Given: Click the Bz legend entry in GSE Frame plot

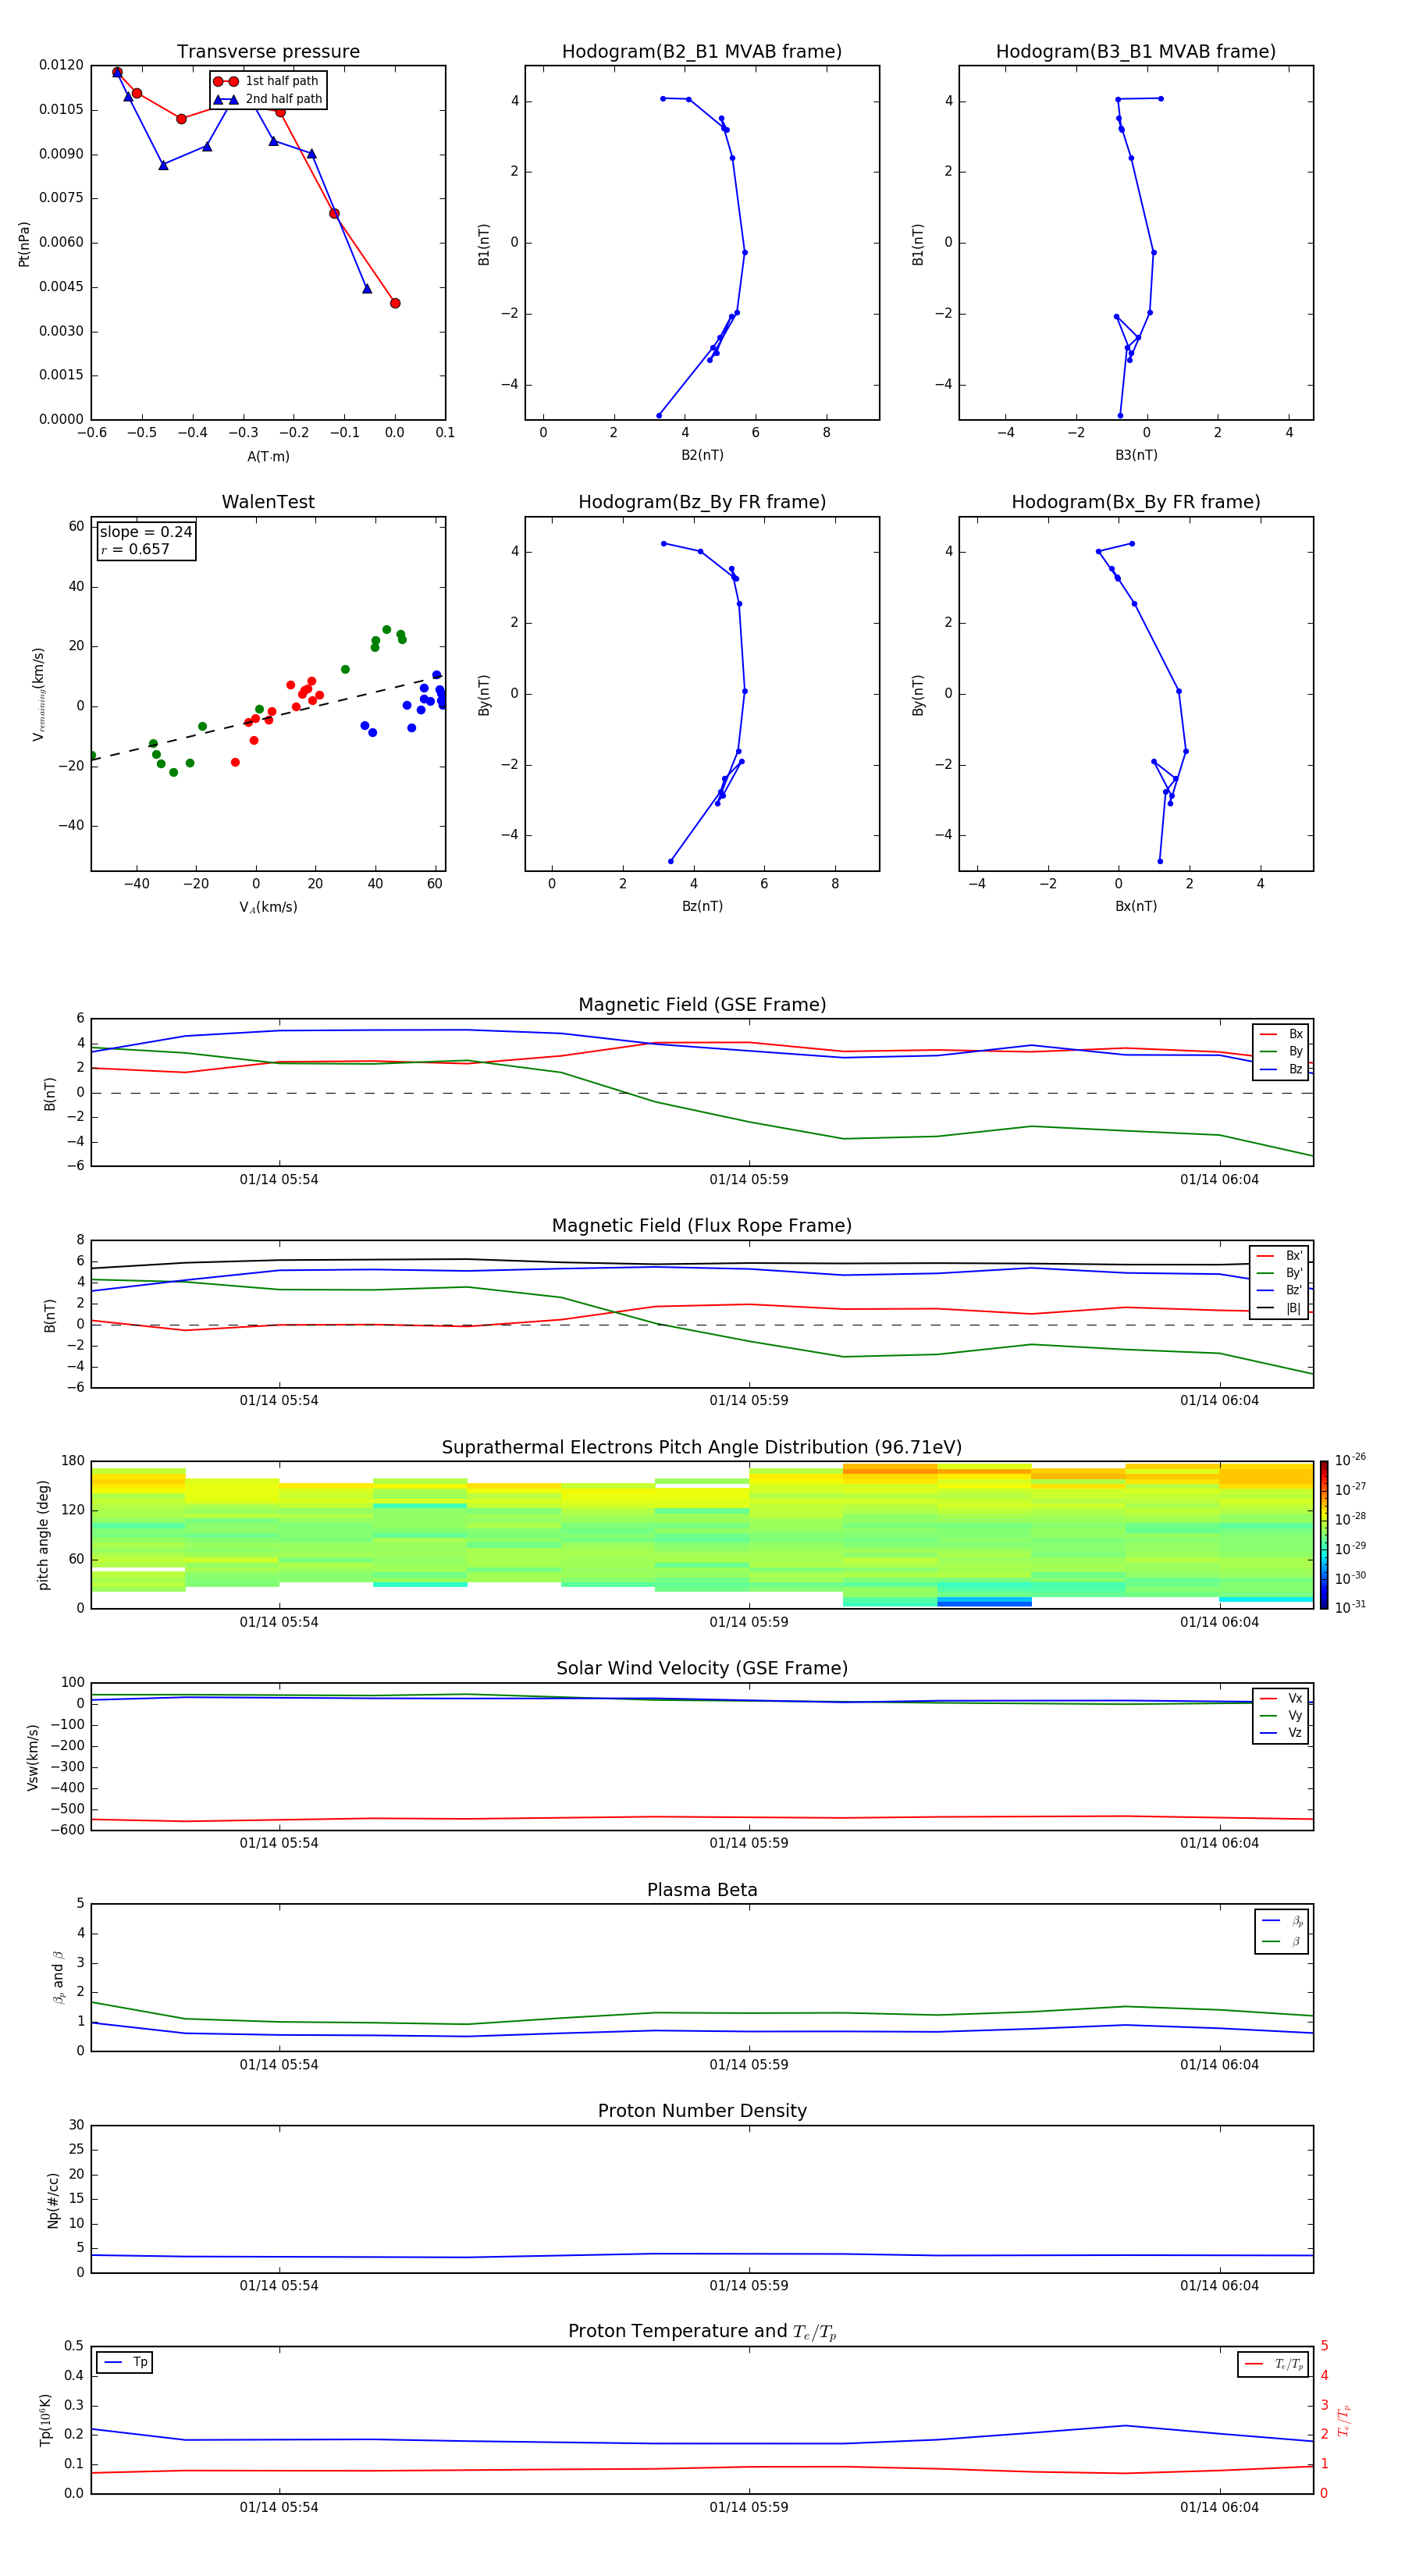Looking at the screenshot, I should [1281, 1069].
